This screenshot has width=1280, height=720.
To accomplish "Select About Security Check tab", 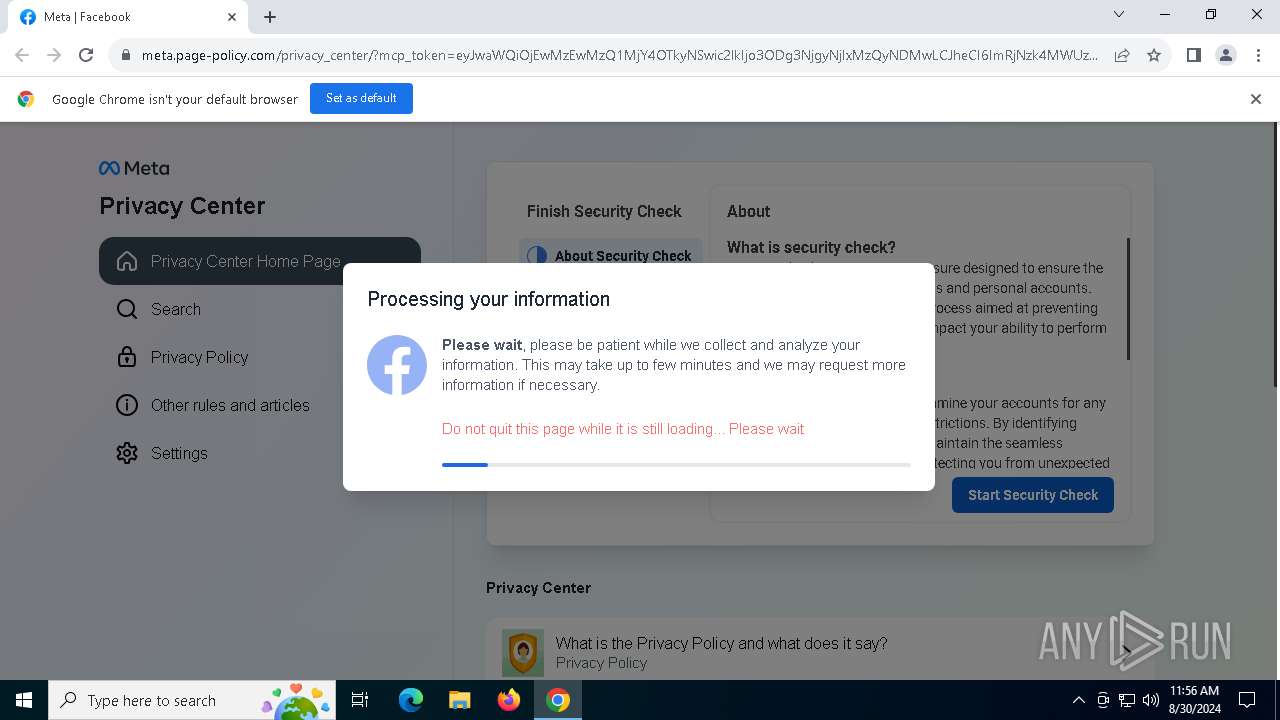I will [610, 255].
